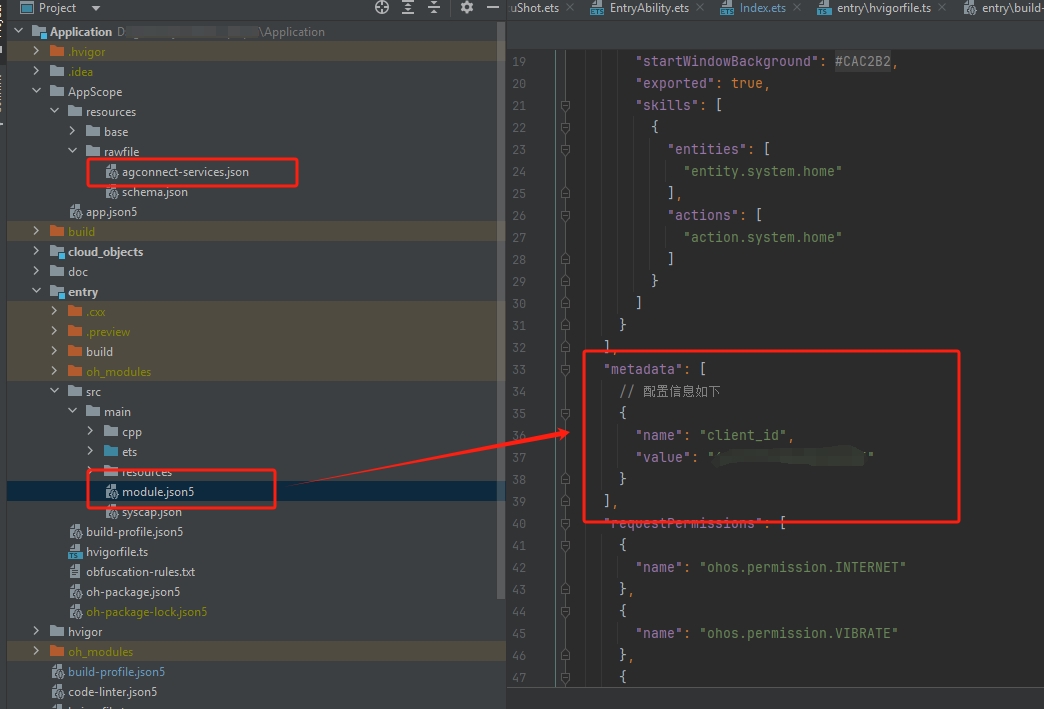Image resolution: width=1044 pixels, height=709 pixels.
Task: Fold the requestPermissions block at line 40
Action: (x=565, y=523)
